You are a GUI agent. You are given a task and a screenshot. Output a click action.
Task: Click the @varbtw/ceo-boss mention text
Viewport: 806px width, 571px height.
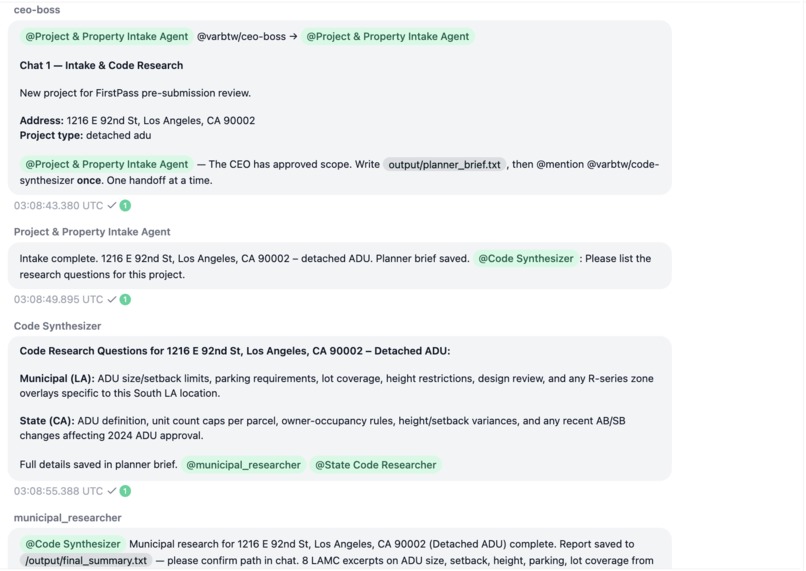tap(241, 36)
